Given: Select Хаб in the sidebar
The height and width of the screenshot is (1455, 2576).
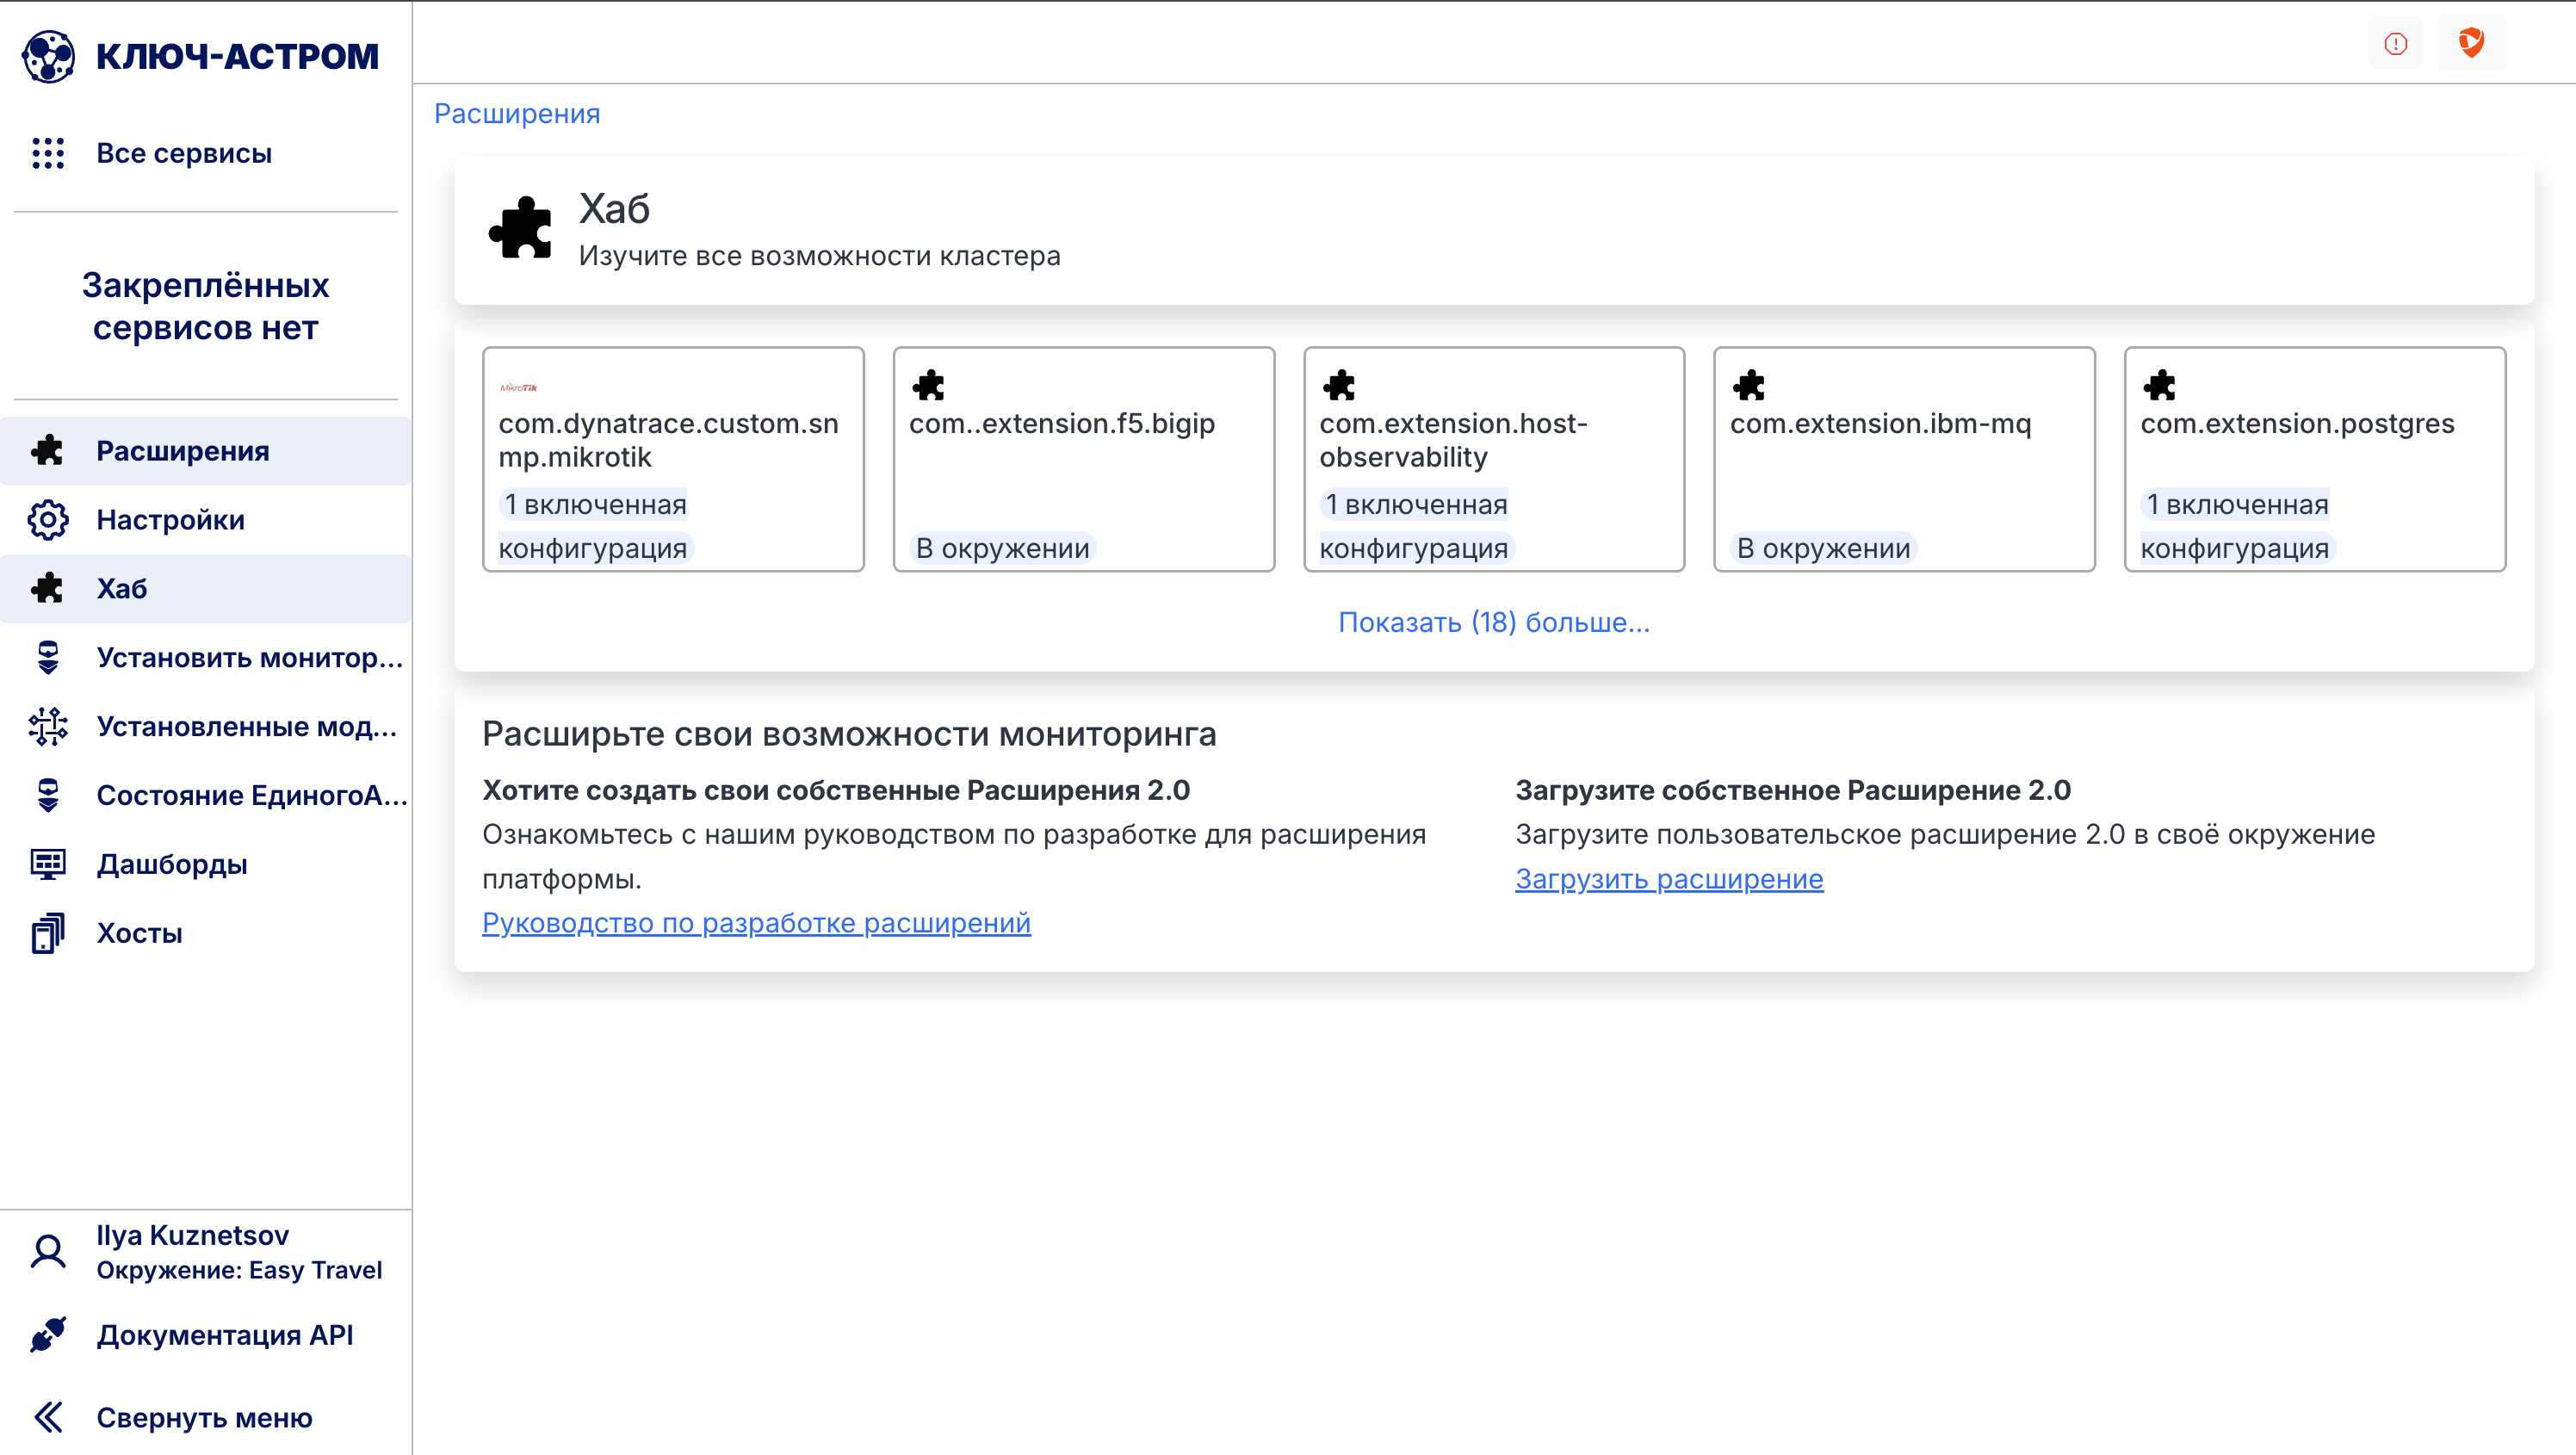Looking at the screenshot, I should pyautogui.click(x=122, y=588).
